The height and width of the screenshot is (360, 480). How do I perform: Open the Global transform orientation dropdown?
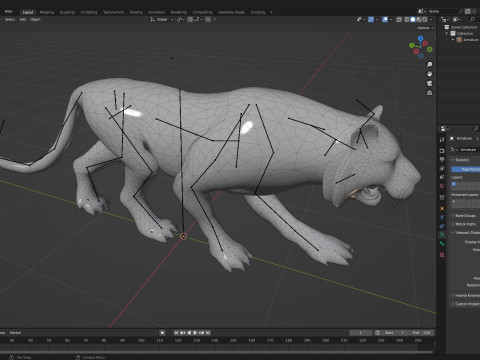click(x=162, y=20)
